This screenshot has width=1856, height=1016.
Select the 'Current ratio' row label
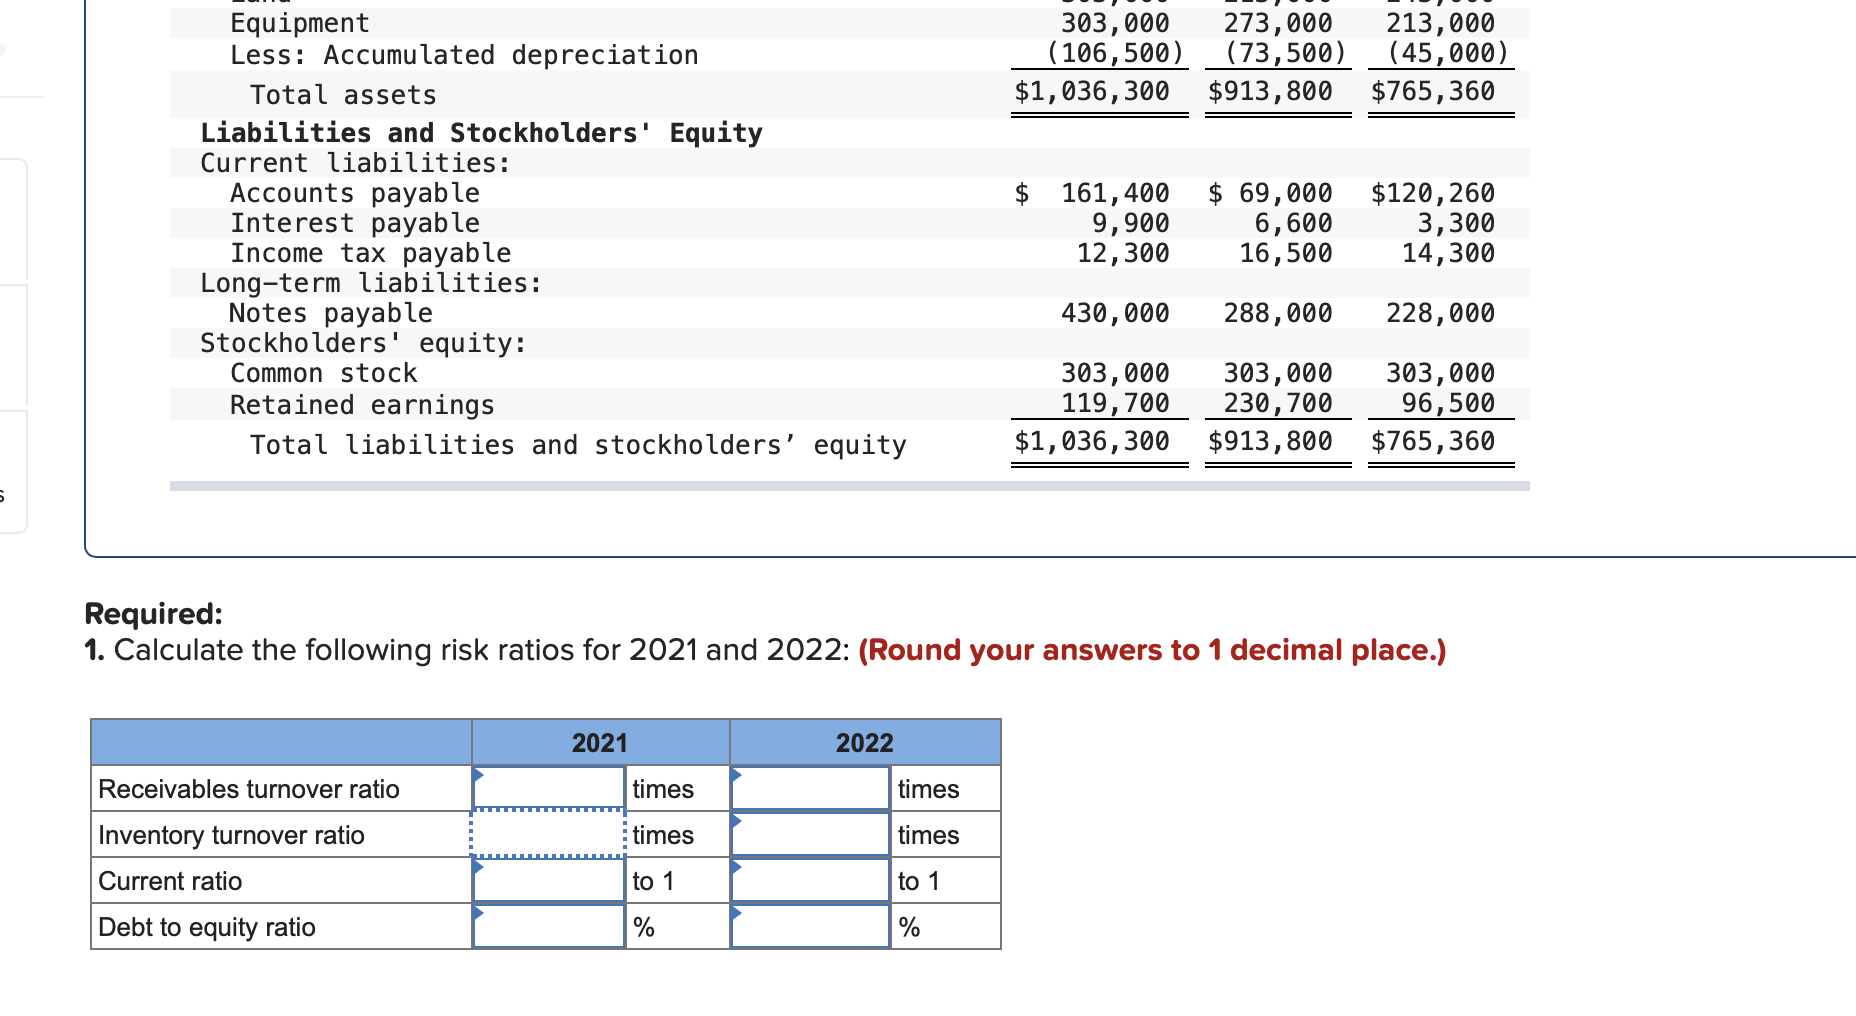[x=170, y=881]
